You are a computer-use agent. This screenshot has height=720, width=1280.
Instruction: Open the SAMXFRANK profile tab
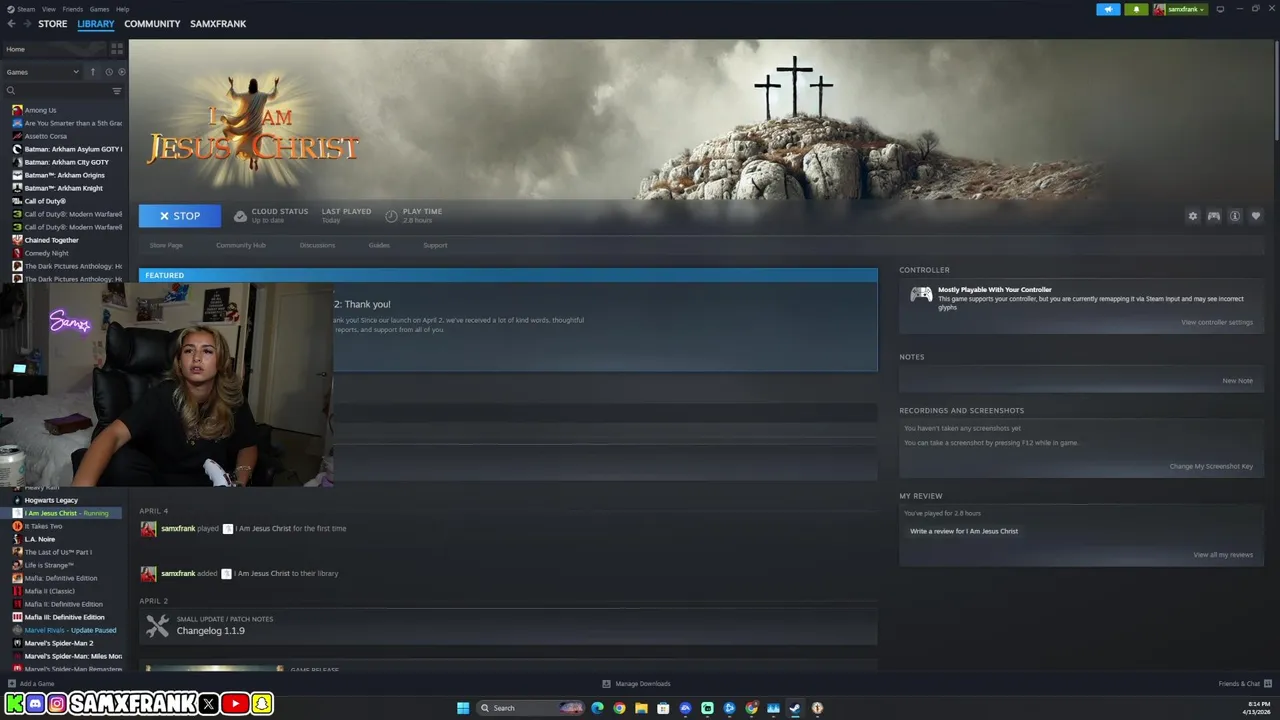click(x=218, y=24)
